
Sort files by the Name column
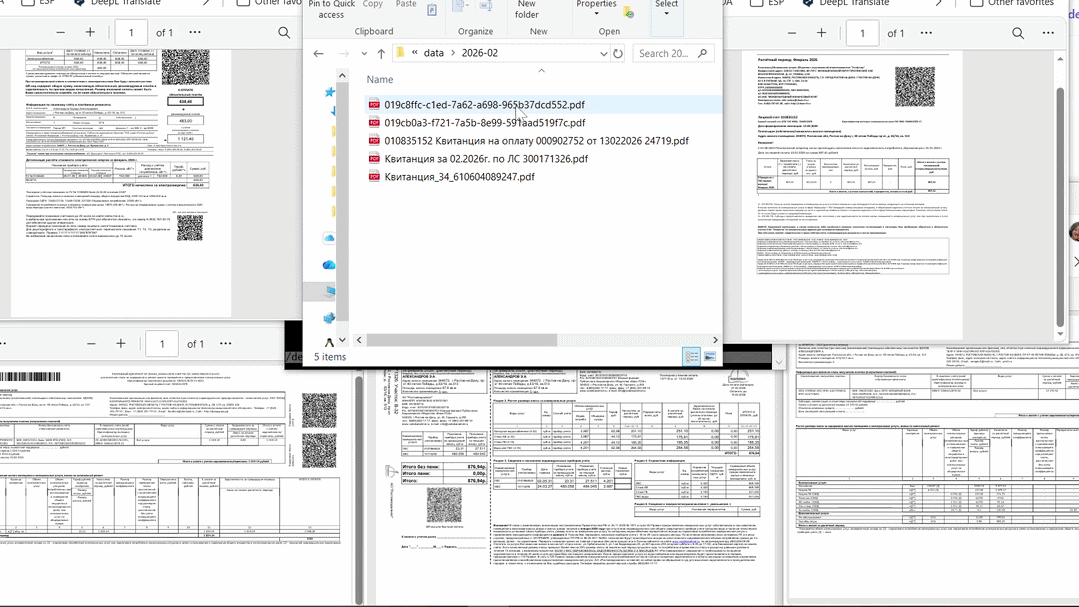click(x=380, y=80)
